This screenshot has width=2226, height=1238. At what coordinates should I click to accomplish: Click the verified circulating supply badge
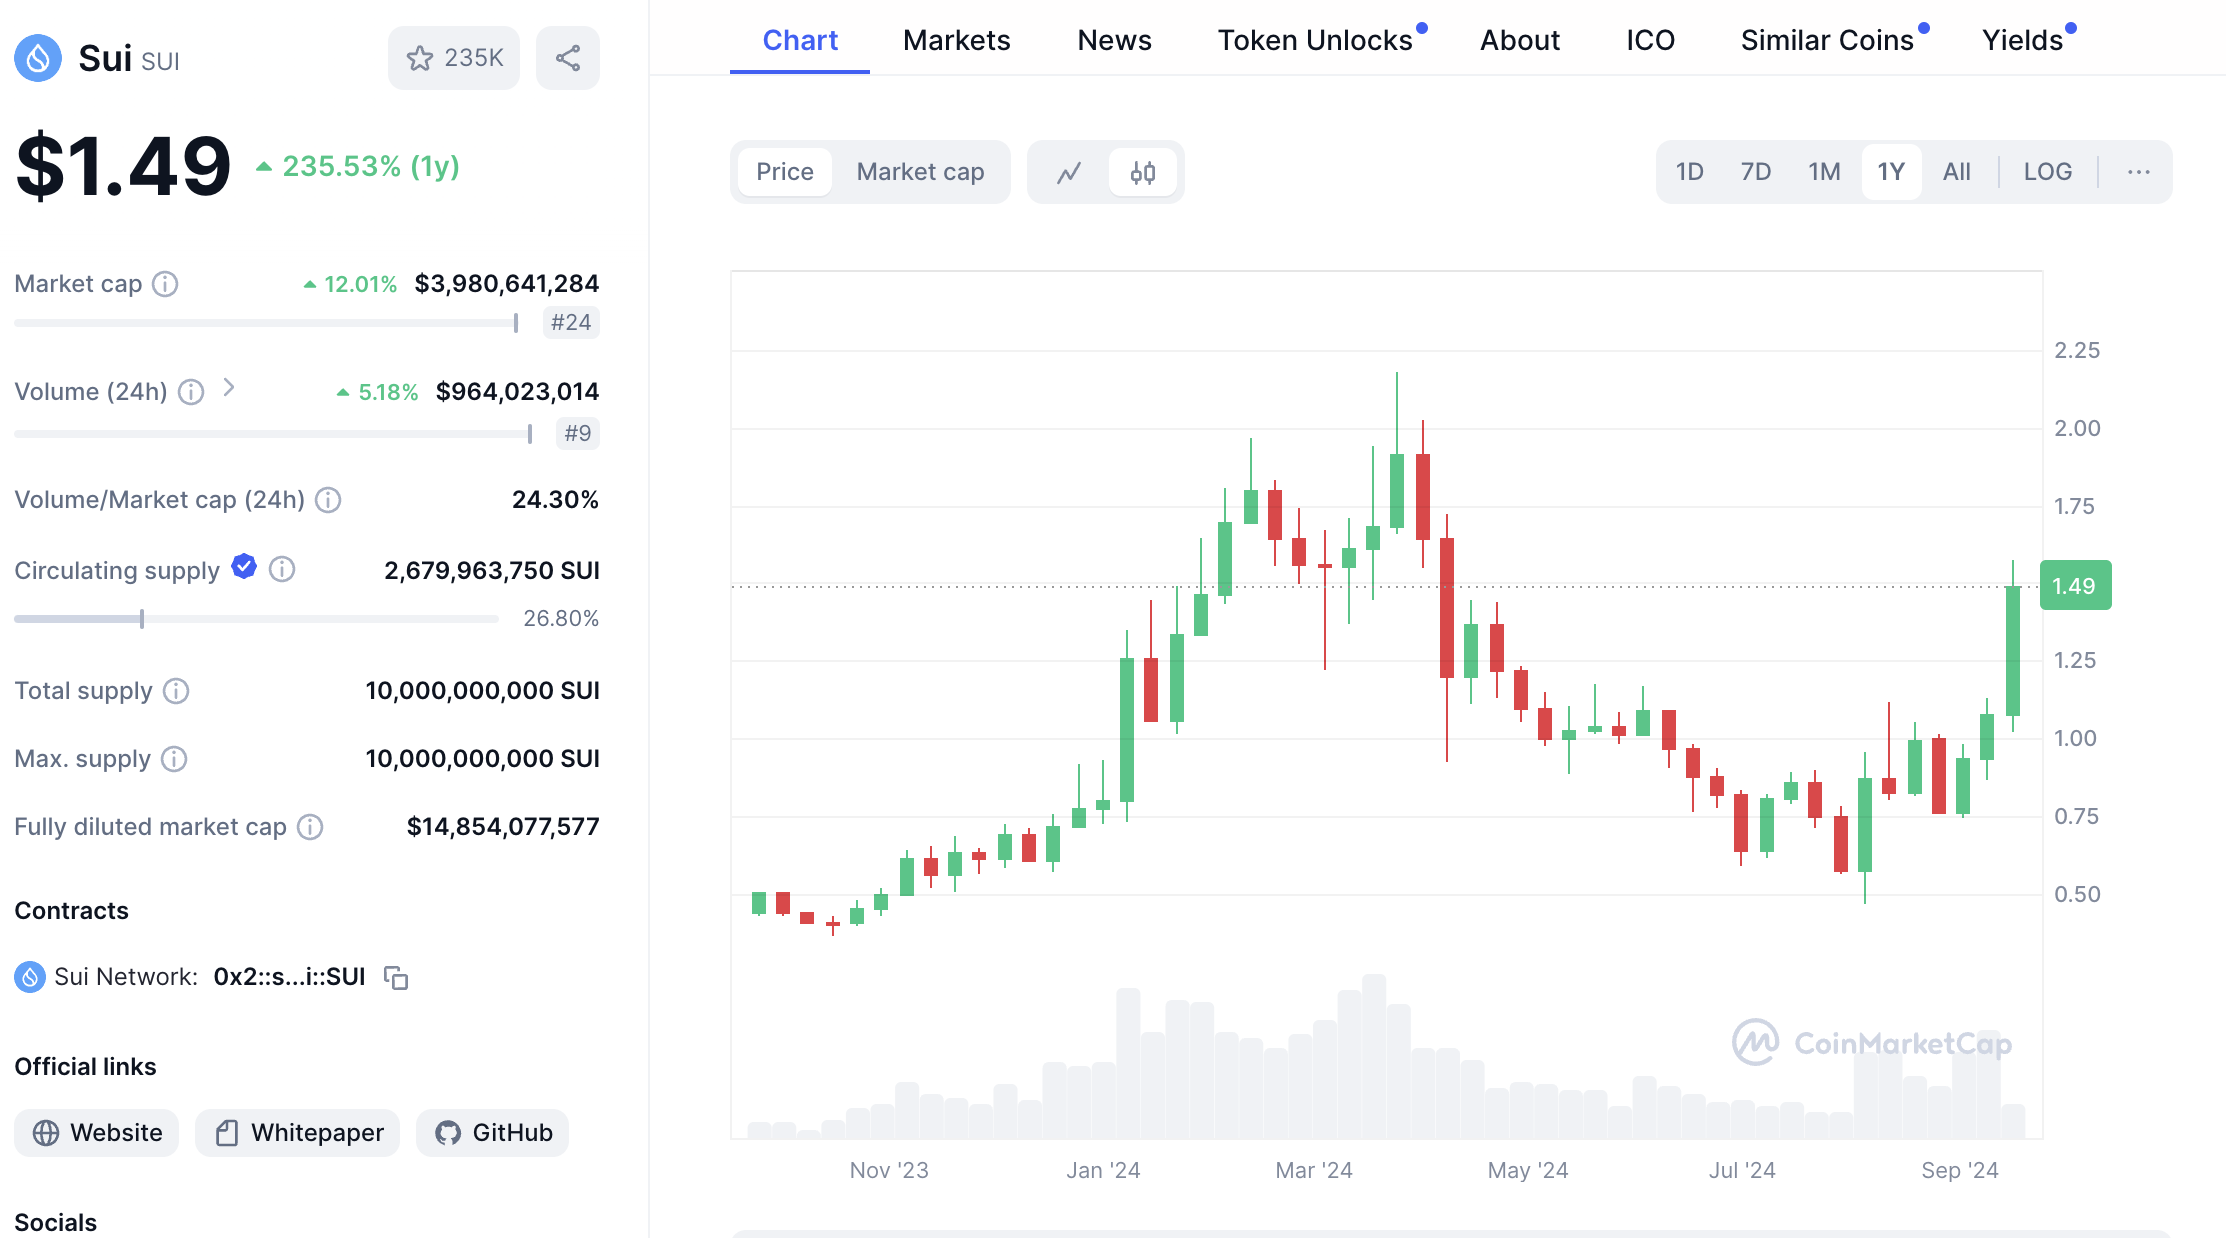244,567
